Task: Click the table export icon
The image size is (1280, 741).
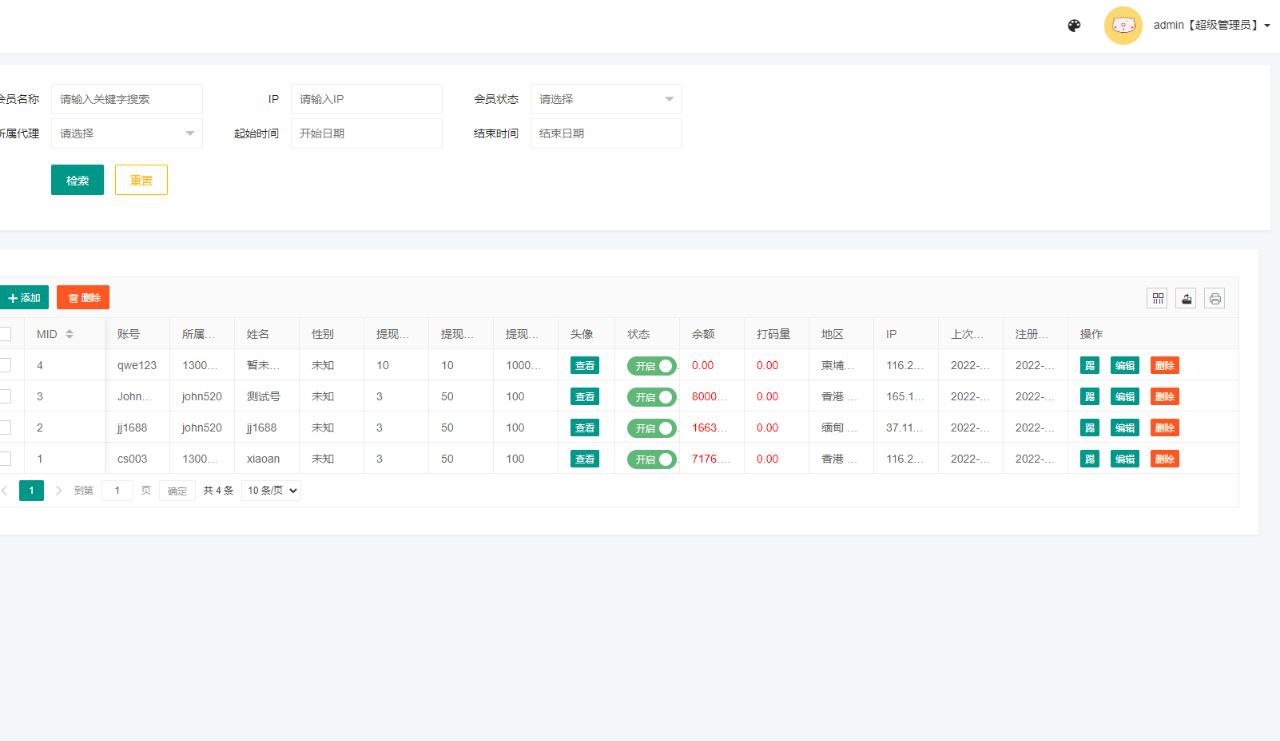Action: tap(1186, 298)
